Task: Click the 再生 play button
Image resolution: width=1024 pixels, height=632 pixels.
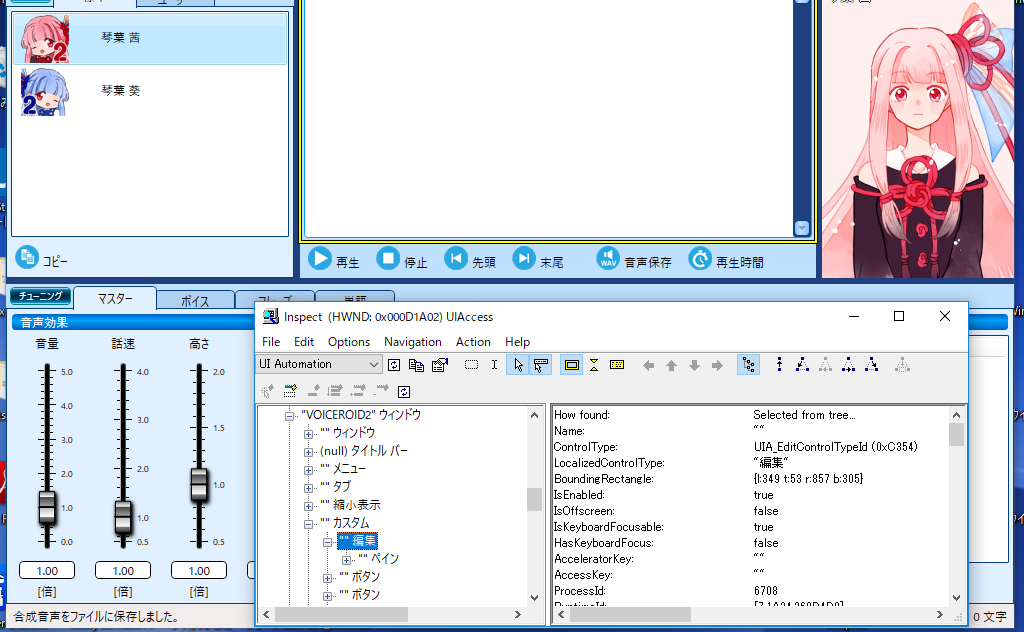Action: click(x=320, y=259)
